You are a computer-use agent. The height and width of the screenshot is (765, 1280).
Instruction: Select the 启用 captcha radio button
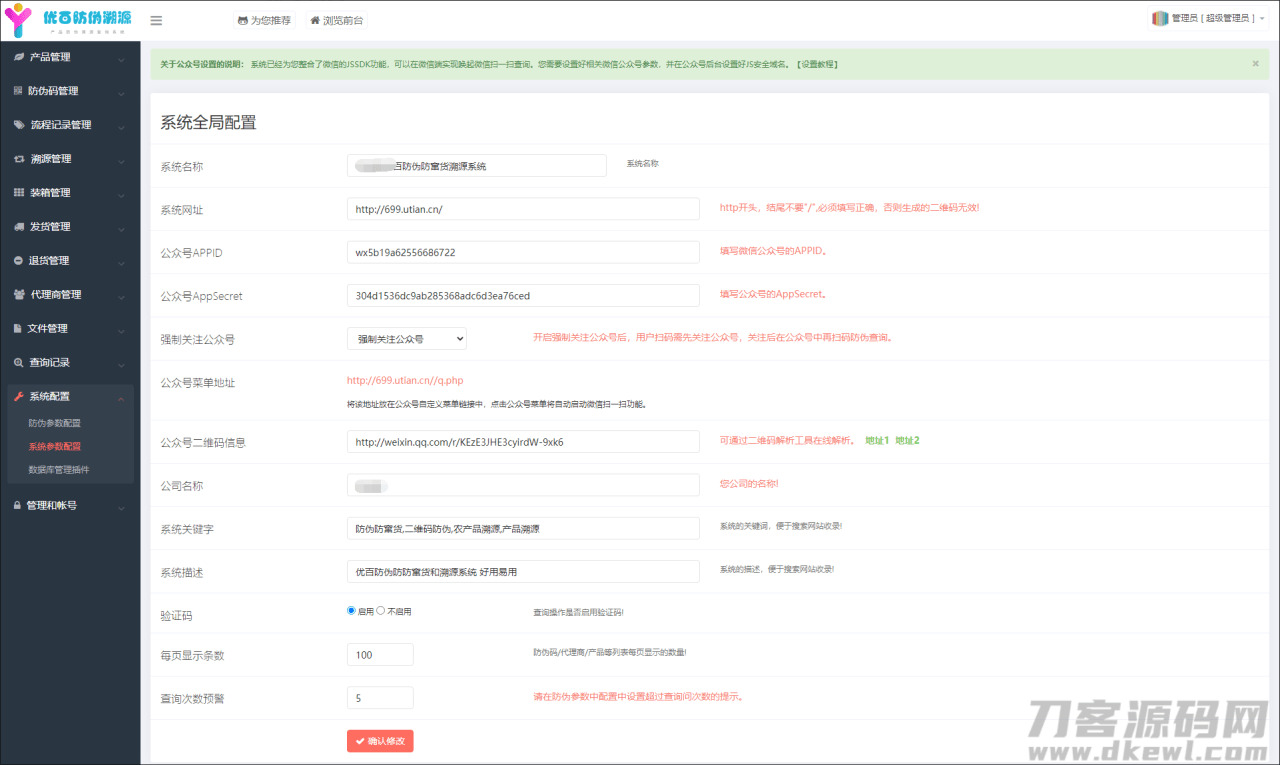(351, 610)
